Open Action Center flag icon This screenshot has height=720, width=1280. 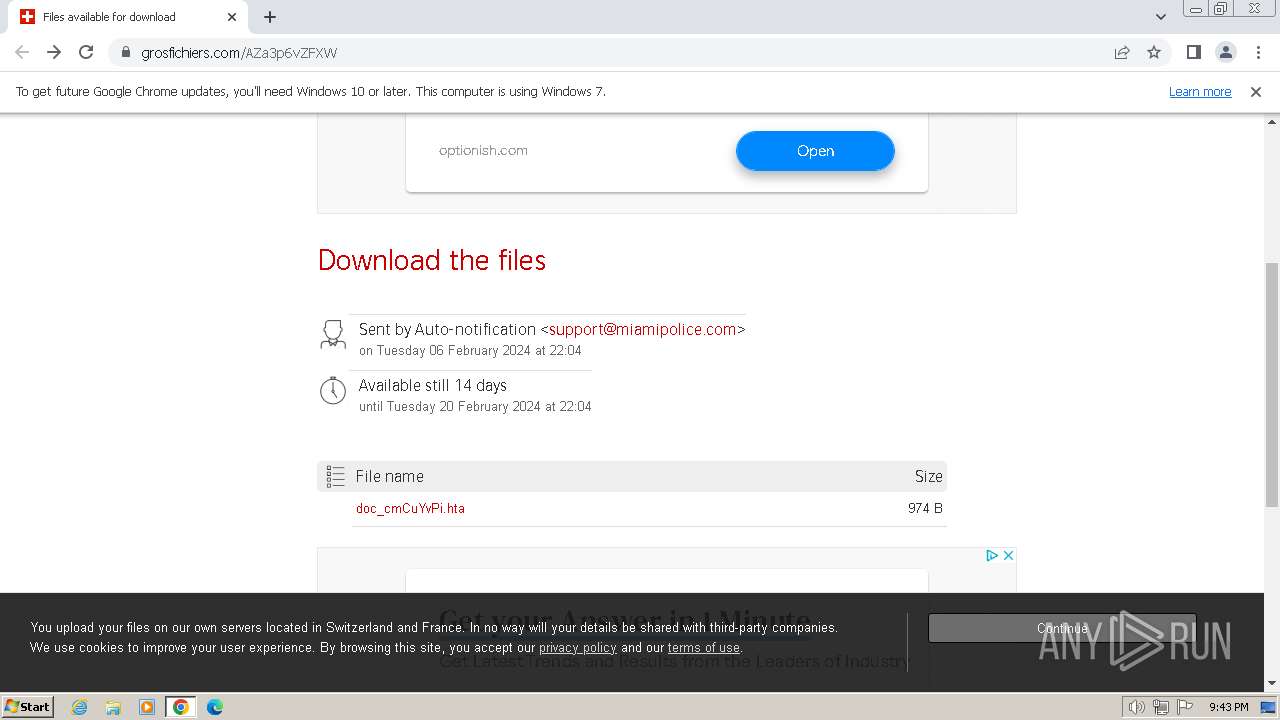click(x=1185, y=707)
